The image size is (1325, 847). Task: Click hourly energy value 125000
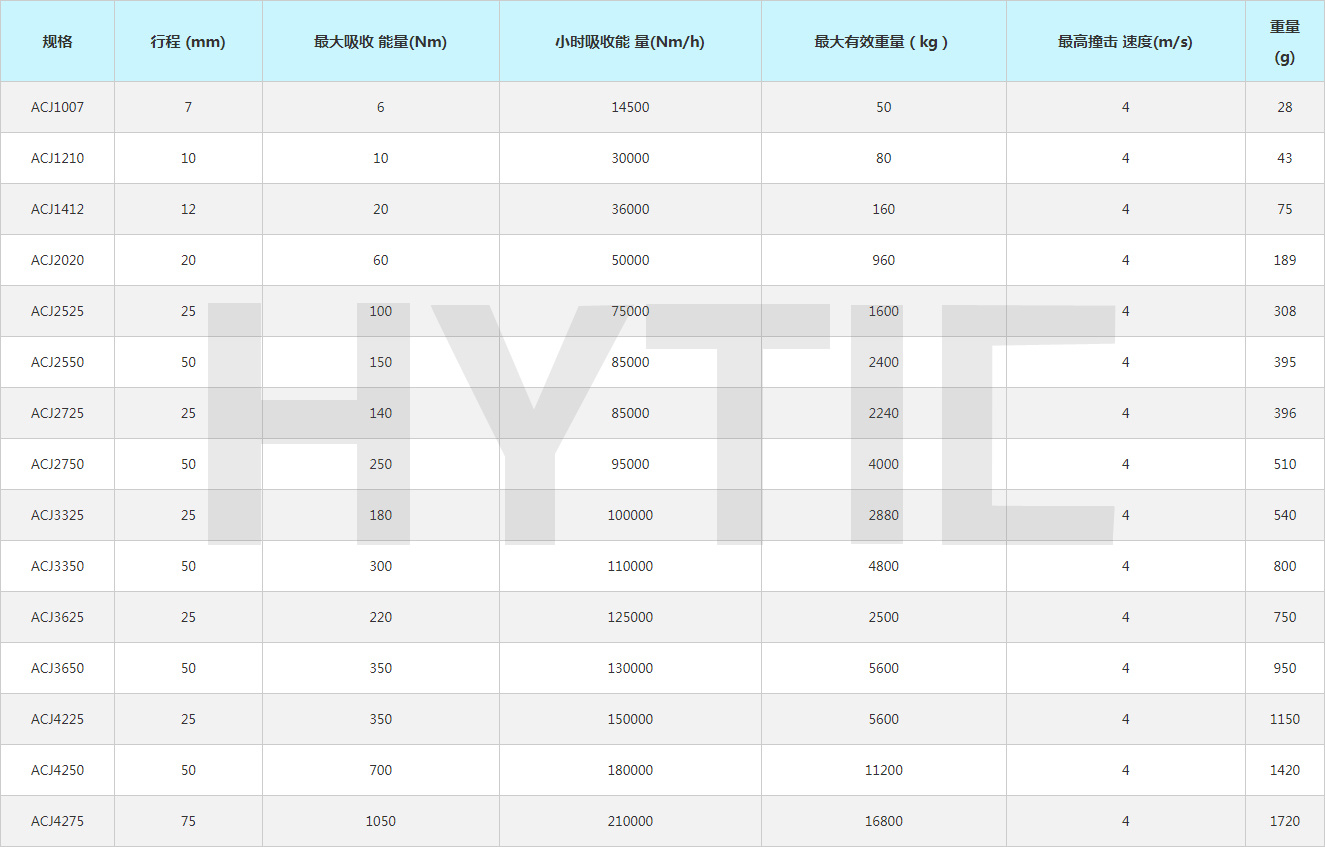[630, 617]
